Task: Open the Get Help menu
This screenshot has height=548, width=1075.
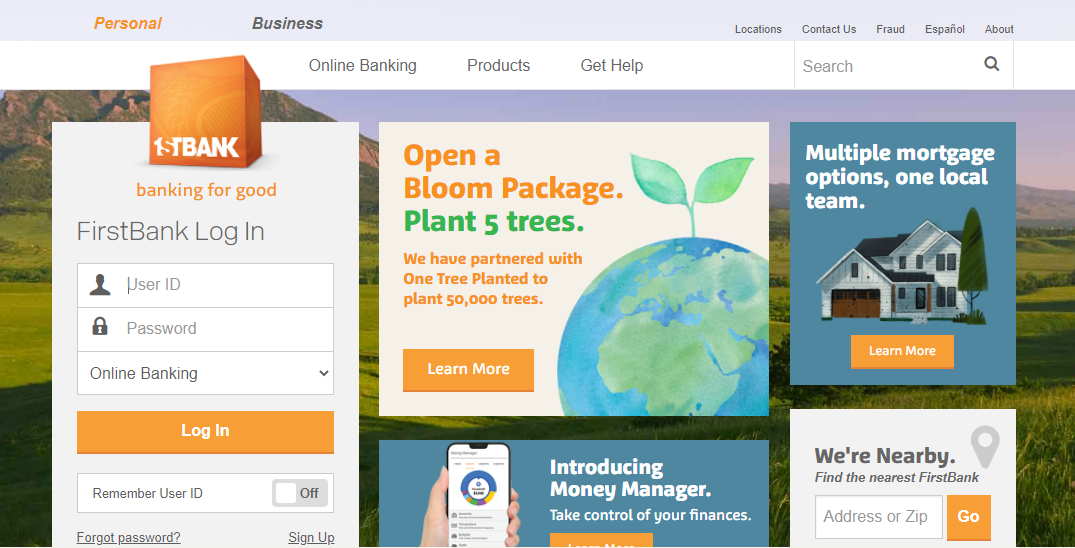Action: click(x=612, y=66)
